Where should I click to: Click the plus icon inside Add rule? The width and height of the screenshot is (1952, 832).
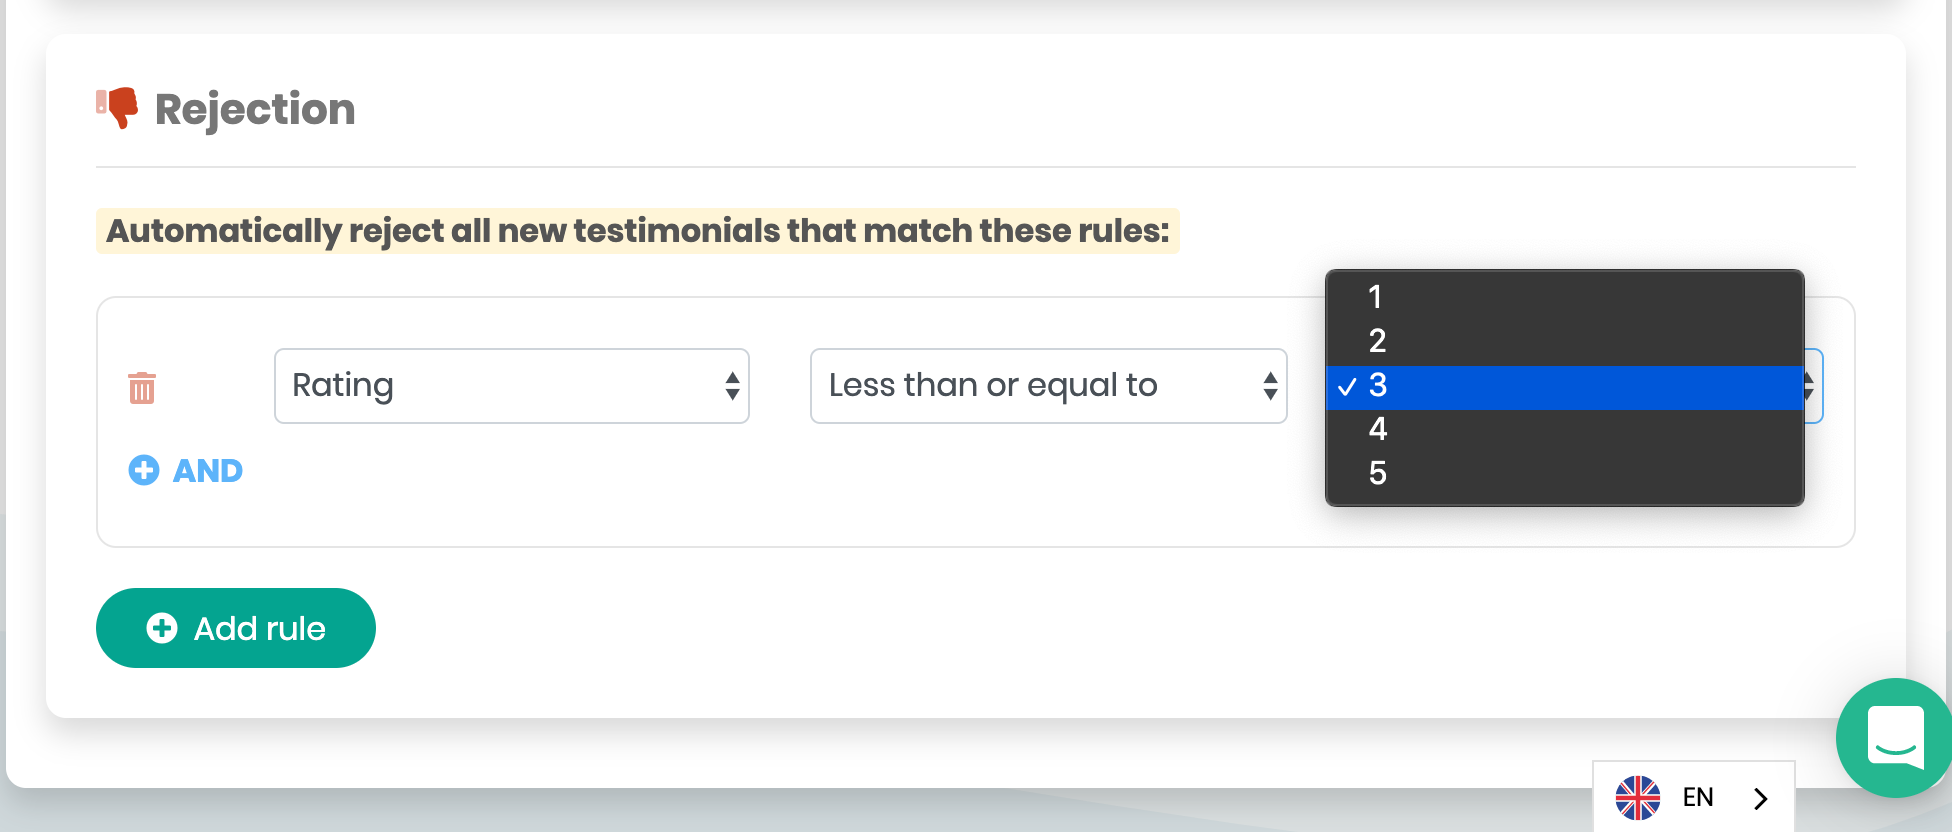click(162, 628)
